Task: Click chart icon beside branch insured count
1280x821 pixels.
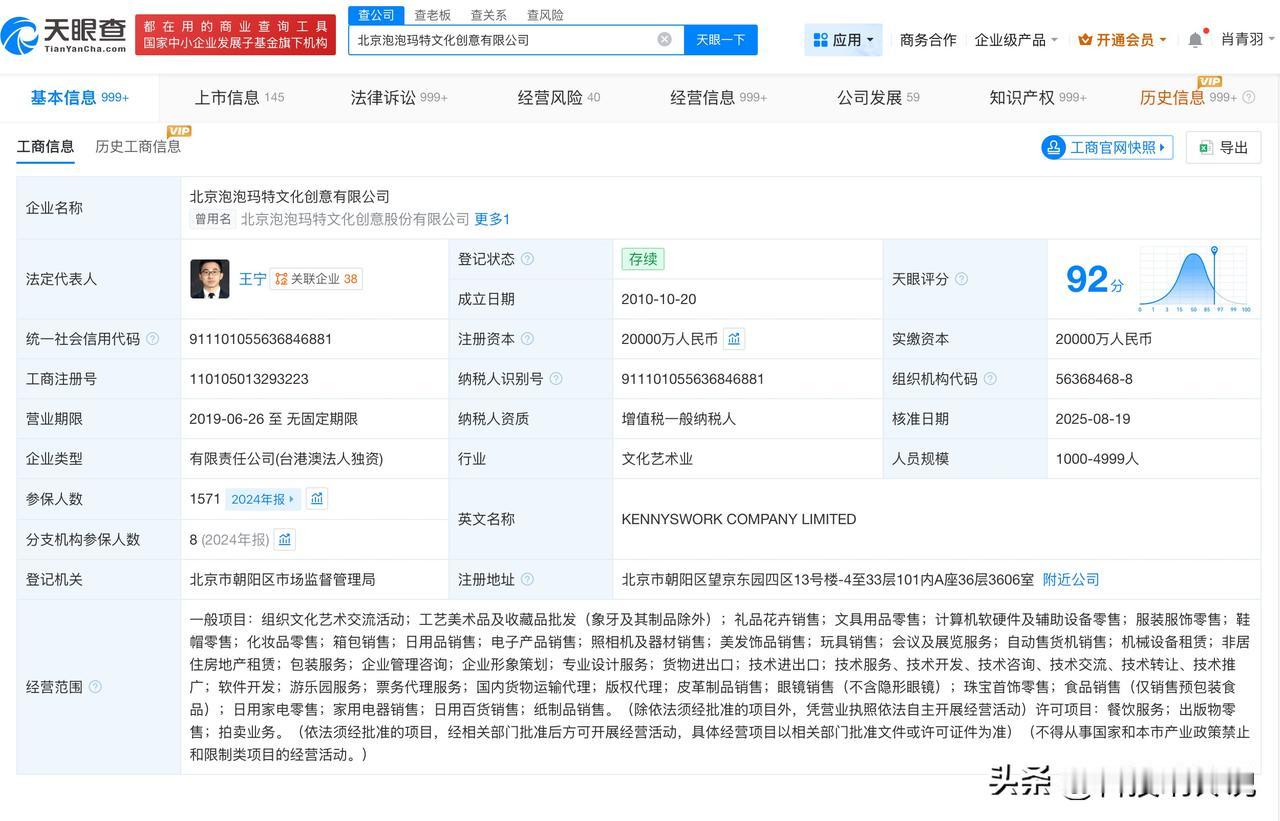Action: click(x=285, y=539)
